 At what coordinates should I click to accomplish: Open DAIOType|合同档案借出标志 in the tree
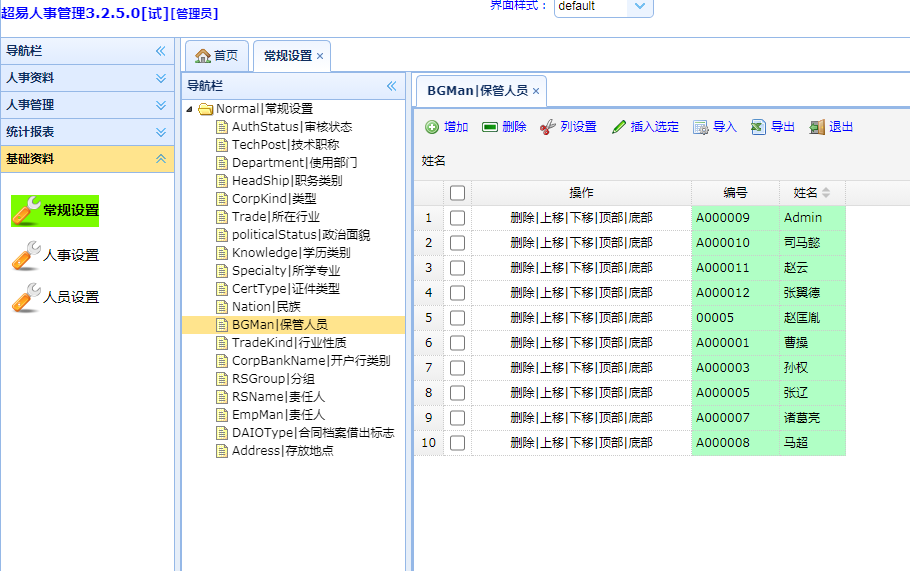click(313, 433)
